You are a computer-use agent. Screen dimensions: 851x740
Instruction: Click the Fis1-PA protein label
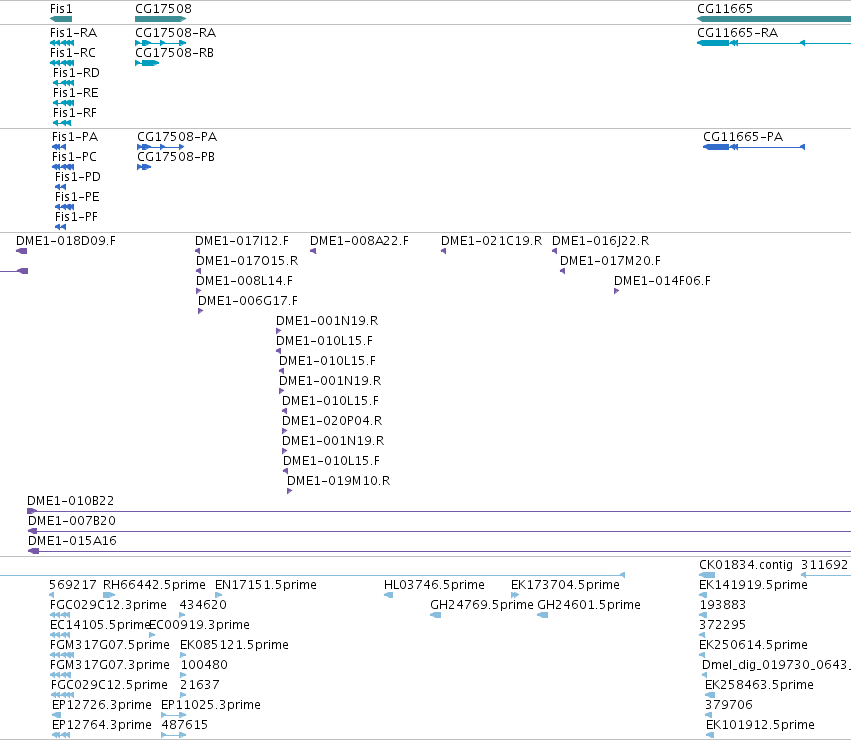75,137
